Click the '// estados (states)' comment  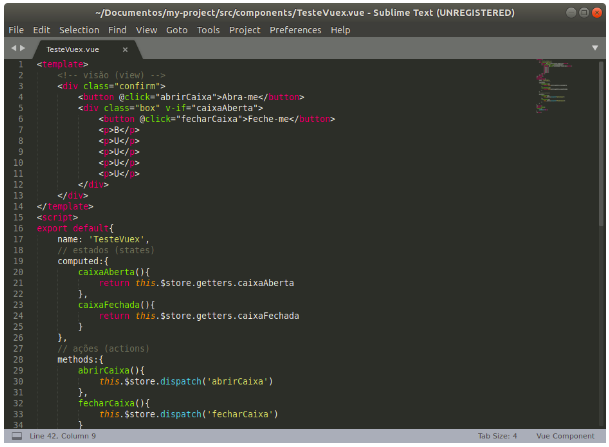click(106, 250)
